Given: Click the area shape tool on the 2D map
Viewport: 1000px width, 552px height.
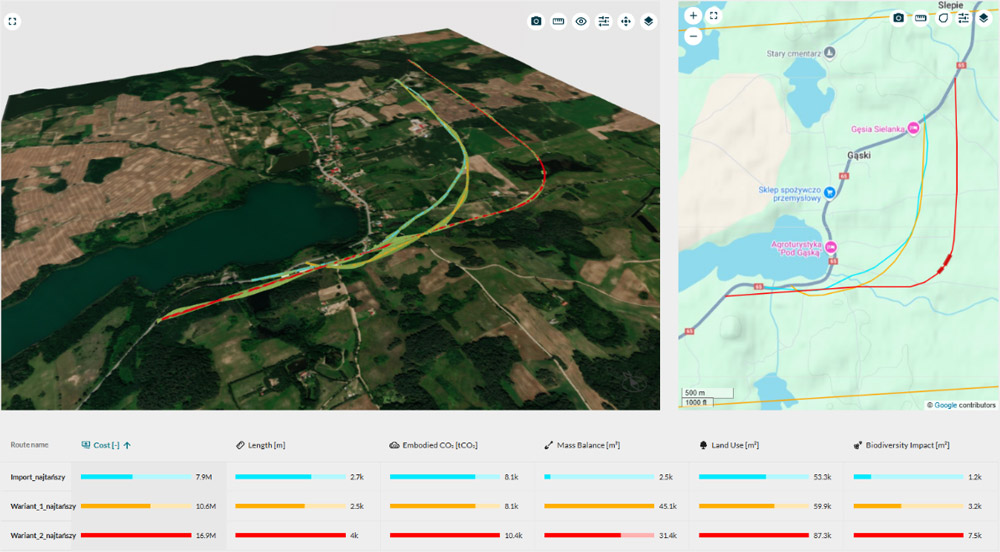Looking at the screenshot, I should click(943, 18).
